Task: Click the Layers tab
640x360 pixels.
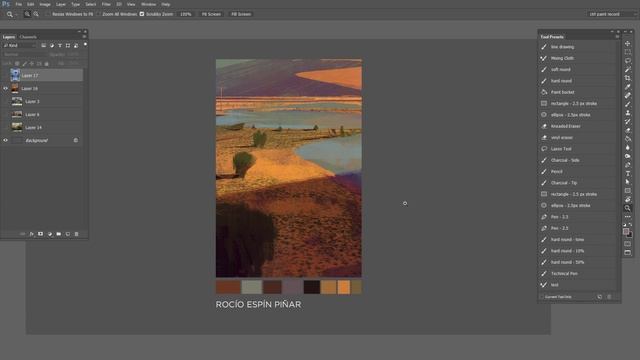Action: coord(9,37)
